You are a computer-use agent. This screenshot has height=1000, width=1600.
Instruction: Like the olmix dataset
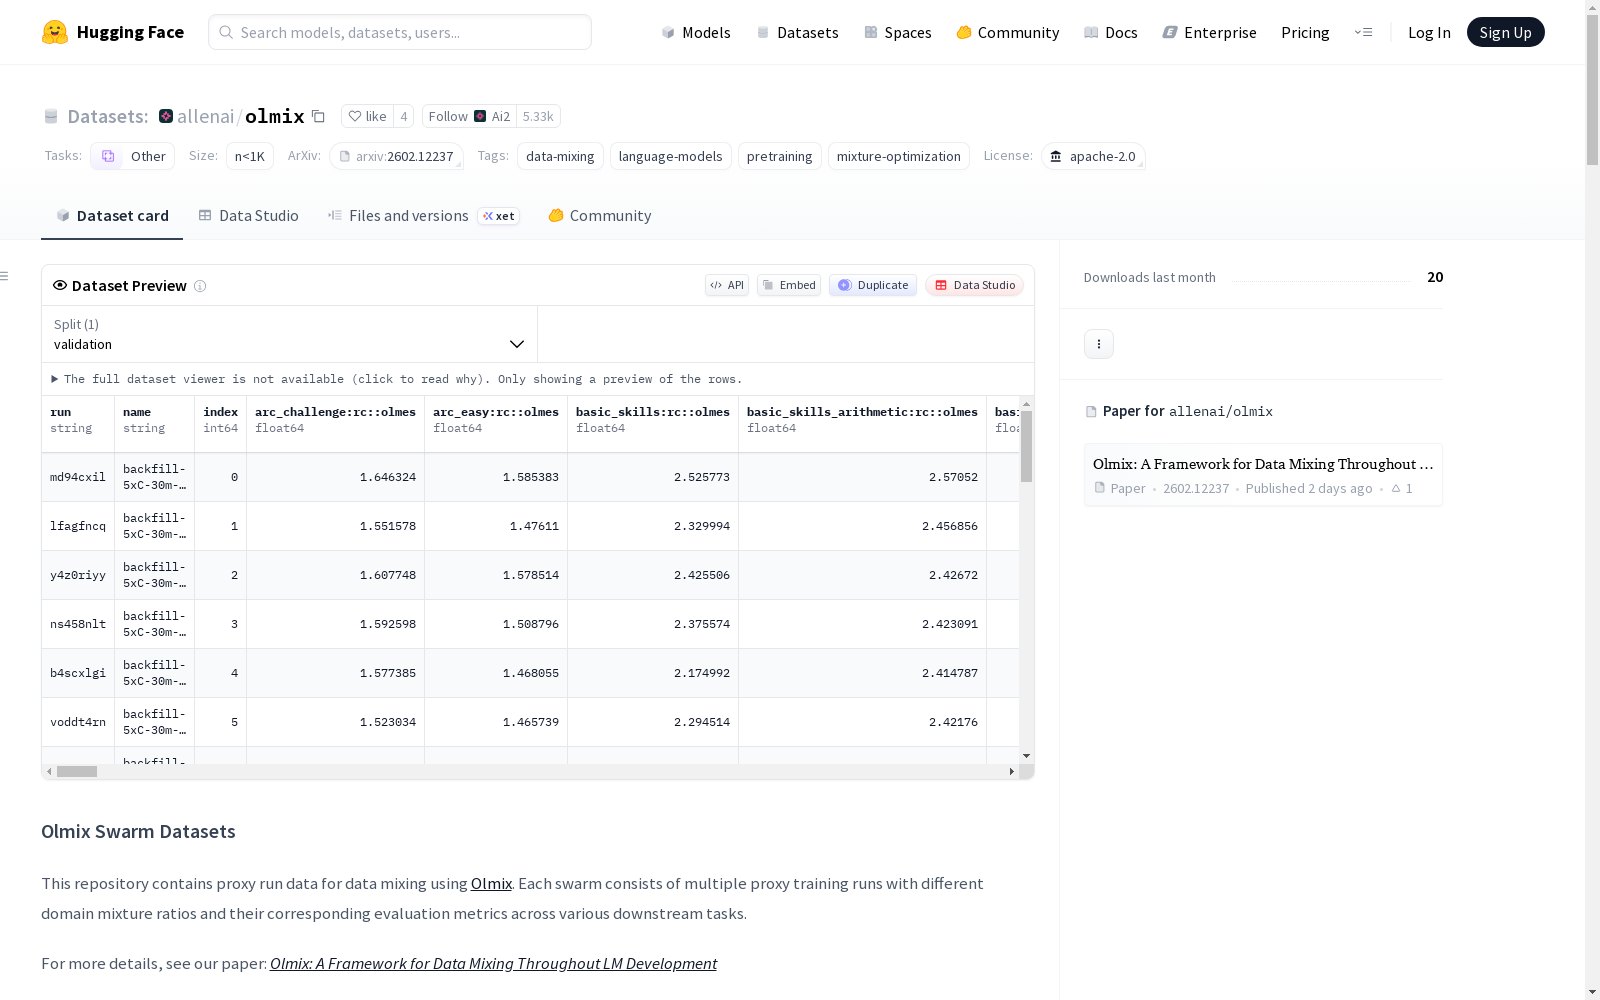[367, 116]
